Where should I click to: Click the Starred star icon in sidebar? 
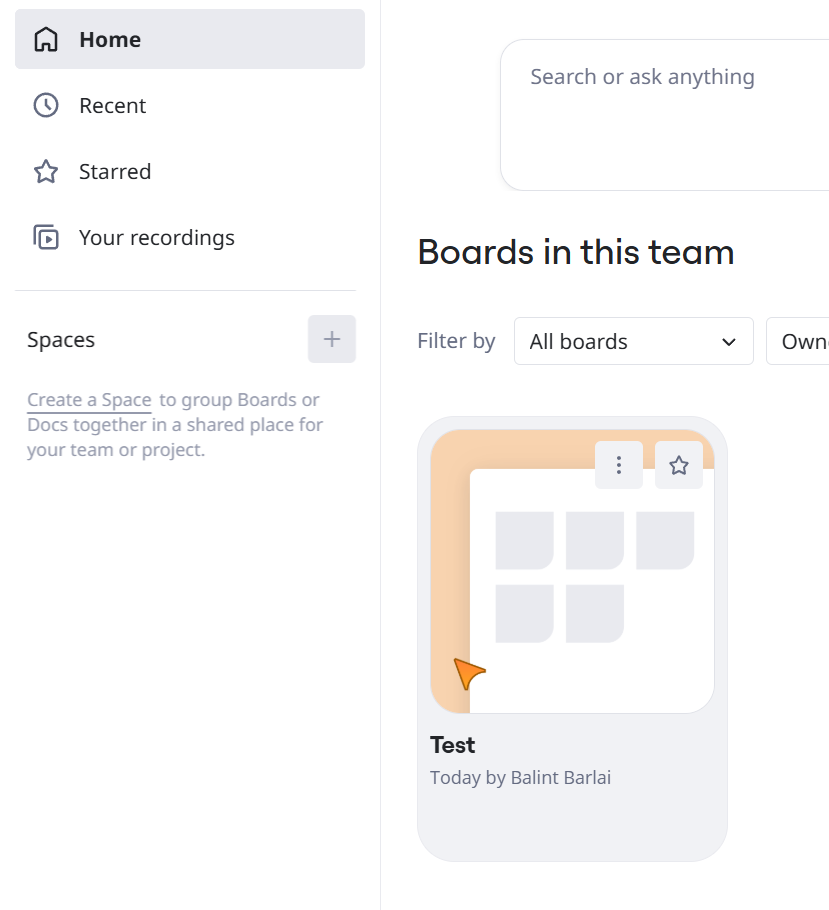tap(46, 172)
